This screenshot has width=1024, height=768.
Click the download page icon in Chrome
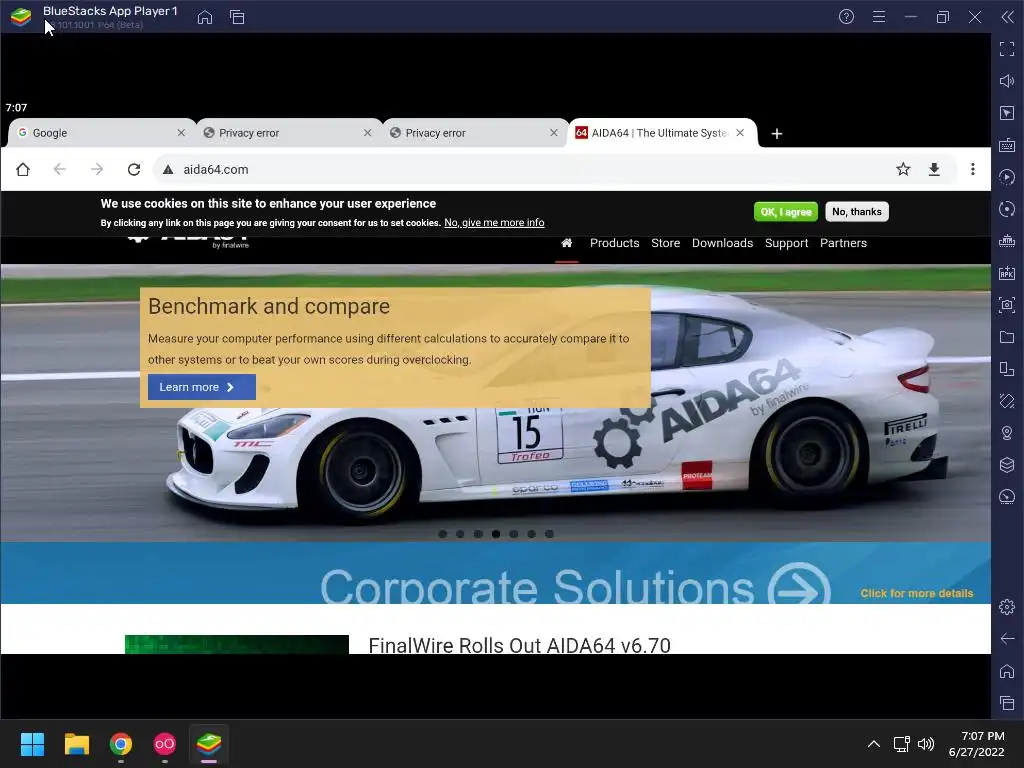[935, 169]
